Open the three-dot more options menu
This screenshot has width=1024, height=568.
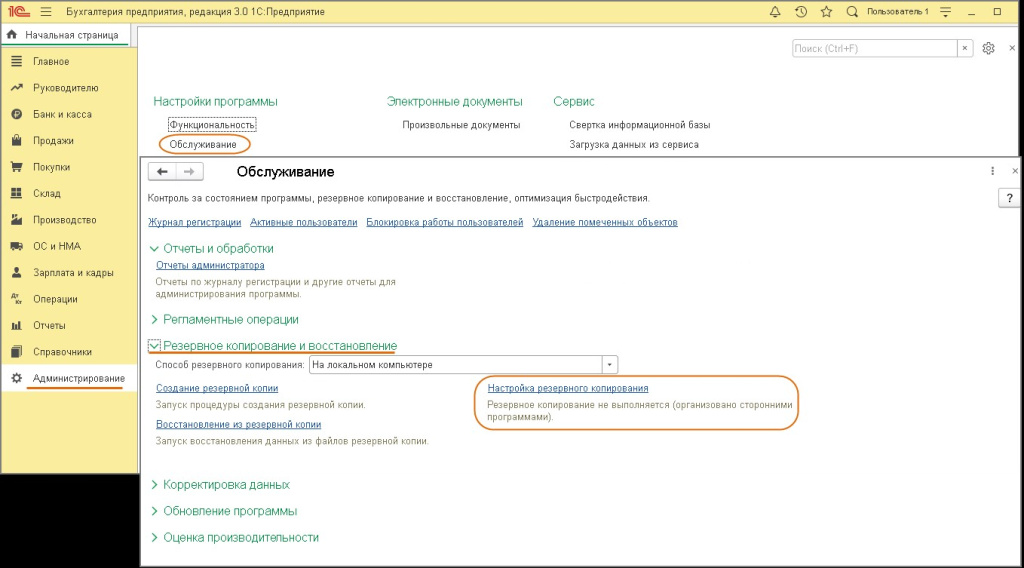click(992, 171)
